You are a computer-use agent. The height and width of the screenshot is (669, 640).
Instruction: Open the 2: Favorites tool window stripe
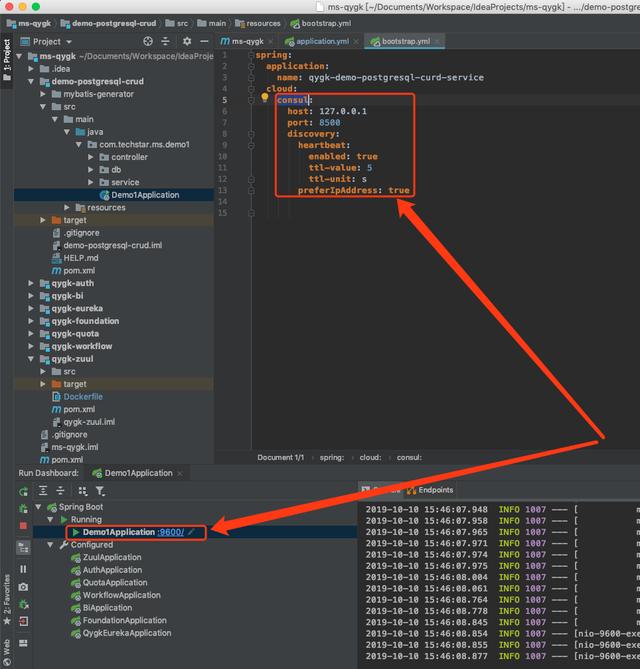coord(7,599)
